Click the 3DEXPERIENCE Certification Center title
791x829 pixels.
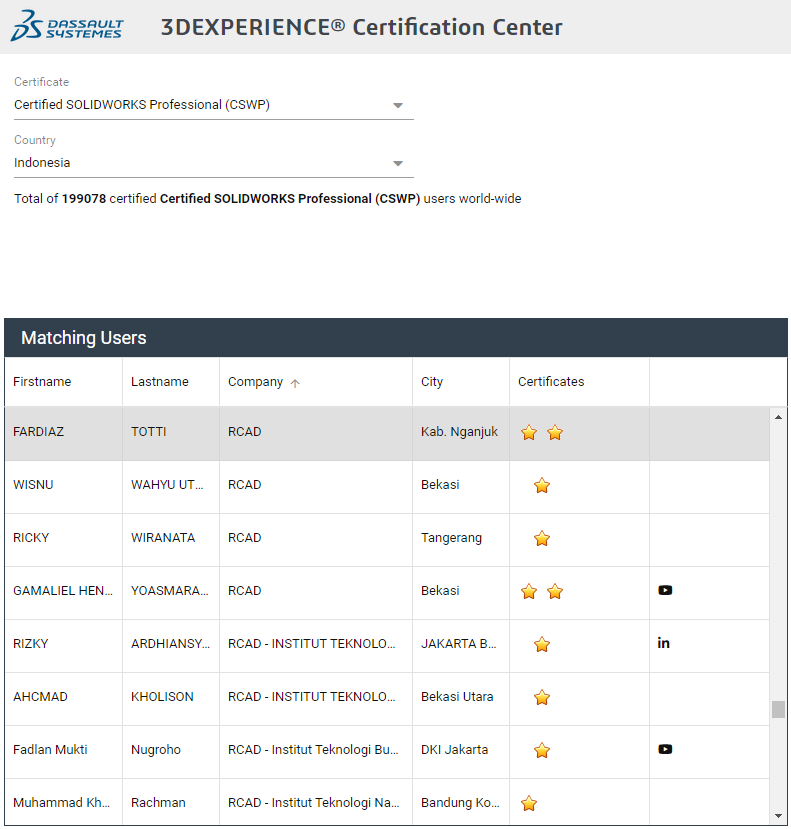click(362, 27)
